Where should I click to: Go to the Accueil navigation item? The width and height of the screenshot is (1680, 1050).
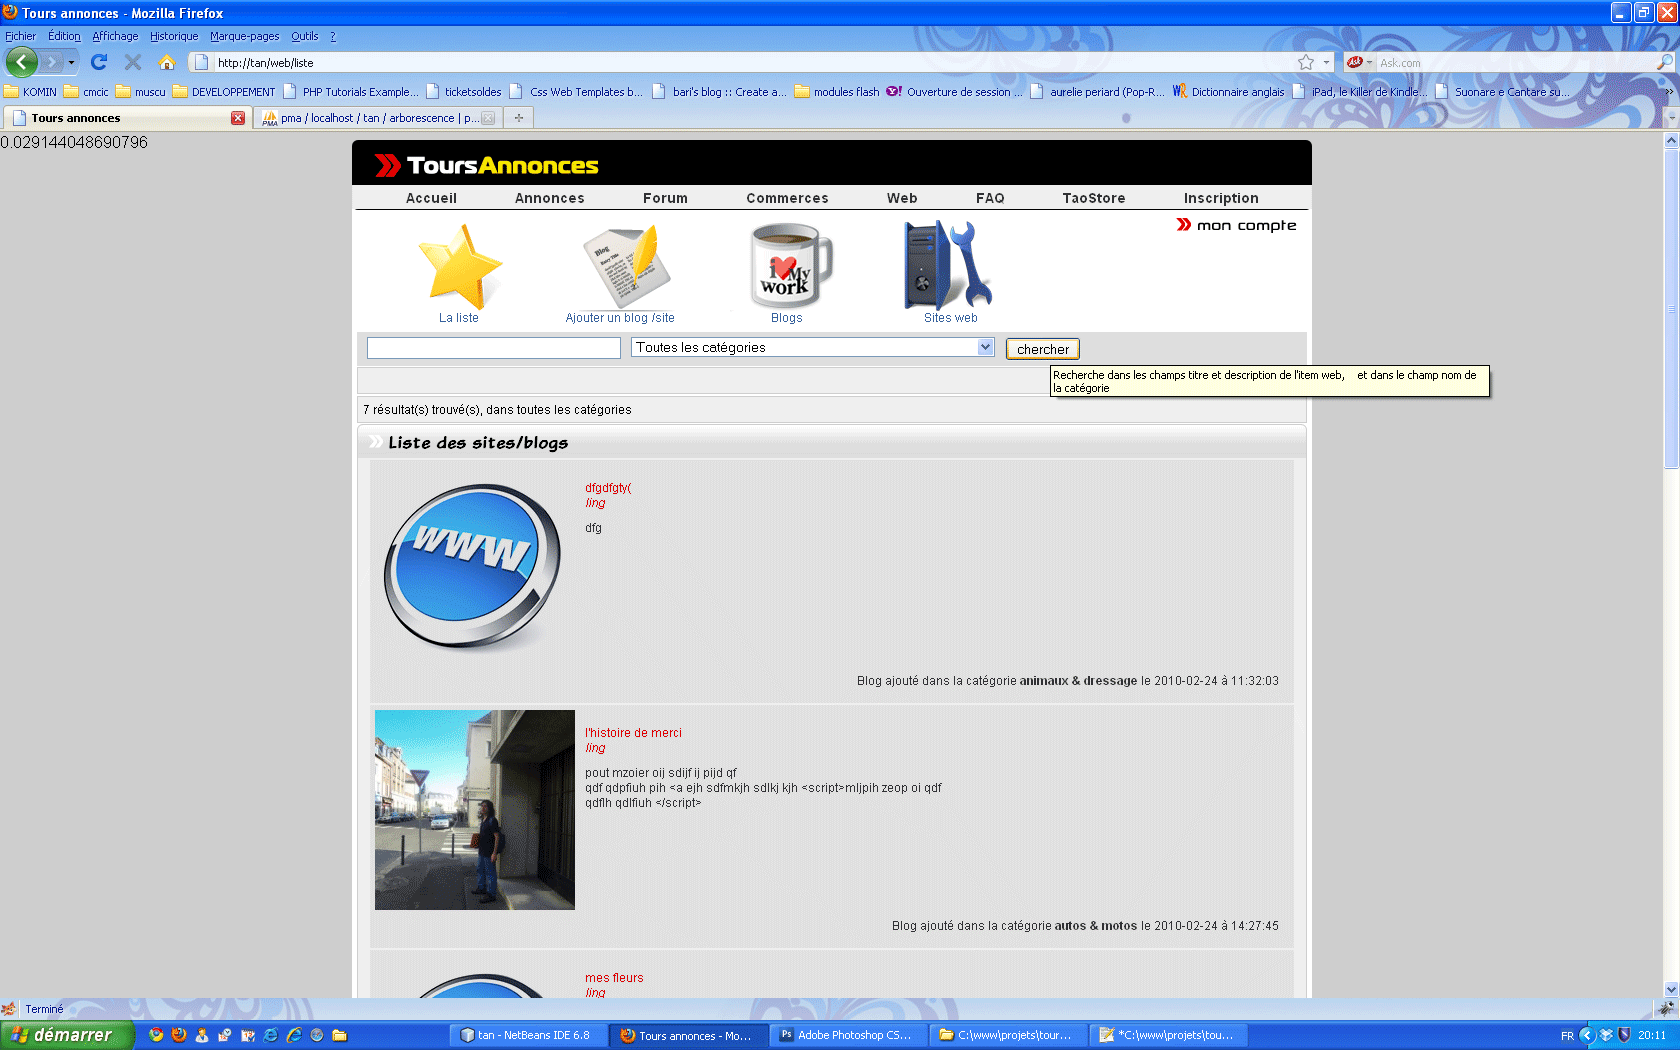(x=431, y=198)
